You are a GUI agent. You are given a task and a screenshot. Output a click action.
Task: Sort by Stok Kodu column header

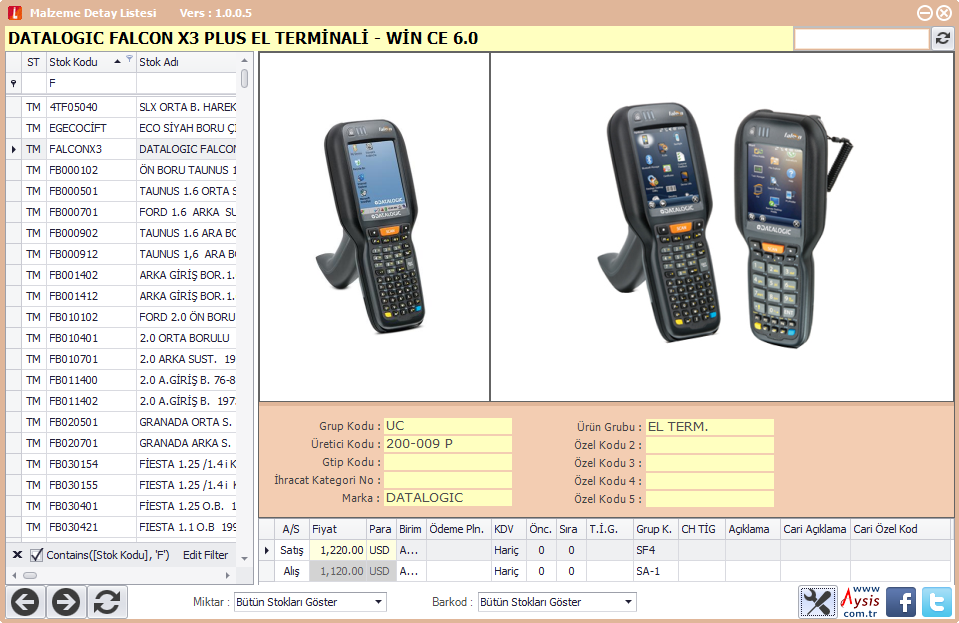(x=91, y=62)
